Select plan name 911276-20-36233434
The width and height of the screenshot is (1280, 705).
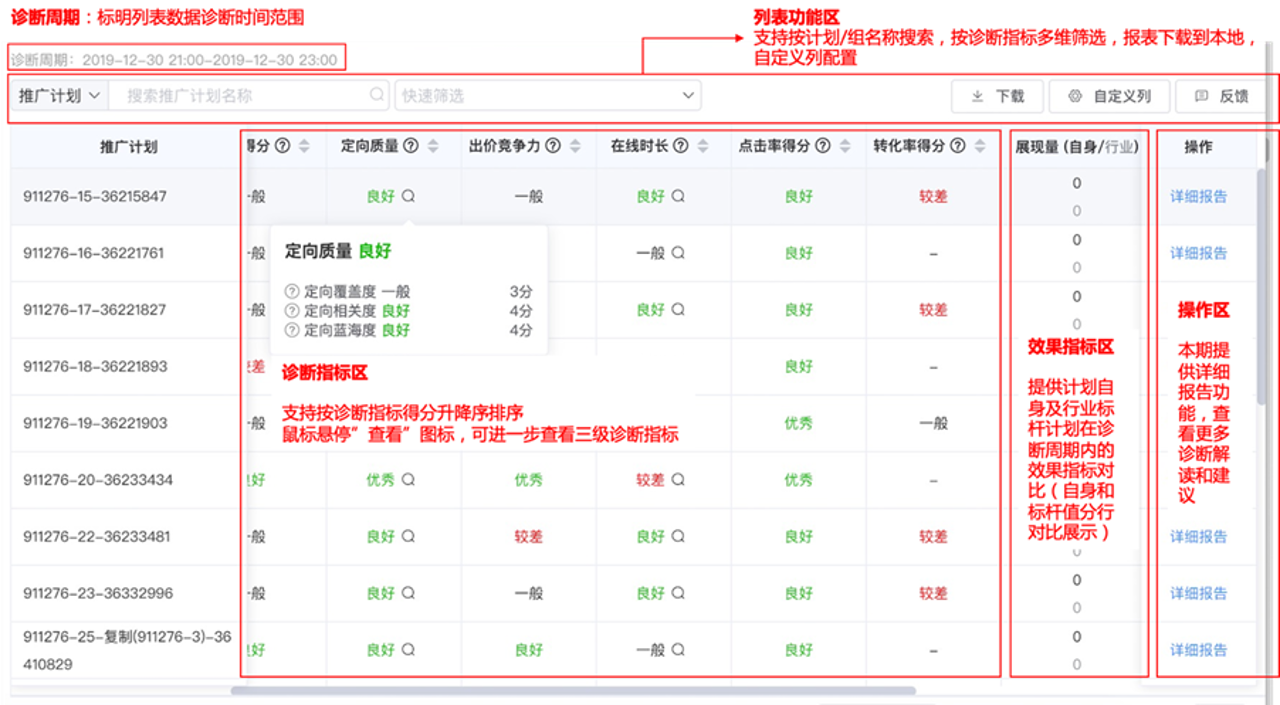[98, 480]
